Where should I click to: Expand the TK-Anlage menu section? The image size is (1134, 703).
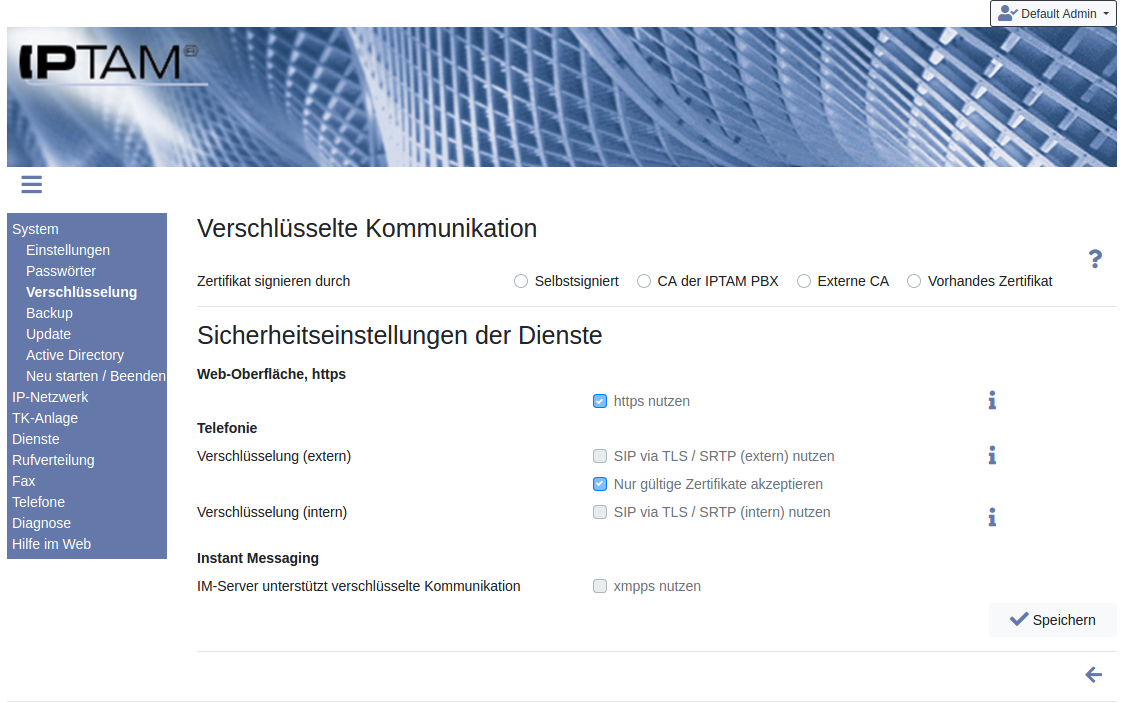point(45,418)
